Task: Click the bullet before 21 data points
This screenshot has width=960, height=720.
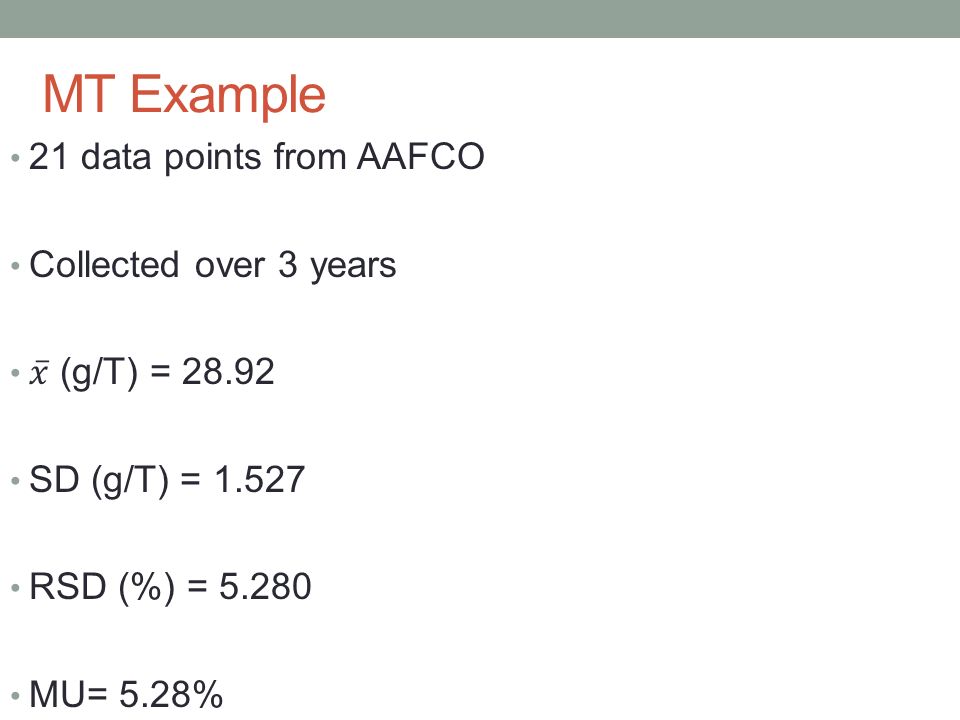Action: coord(15,158)
